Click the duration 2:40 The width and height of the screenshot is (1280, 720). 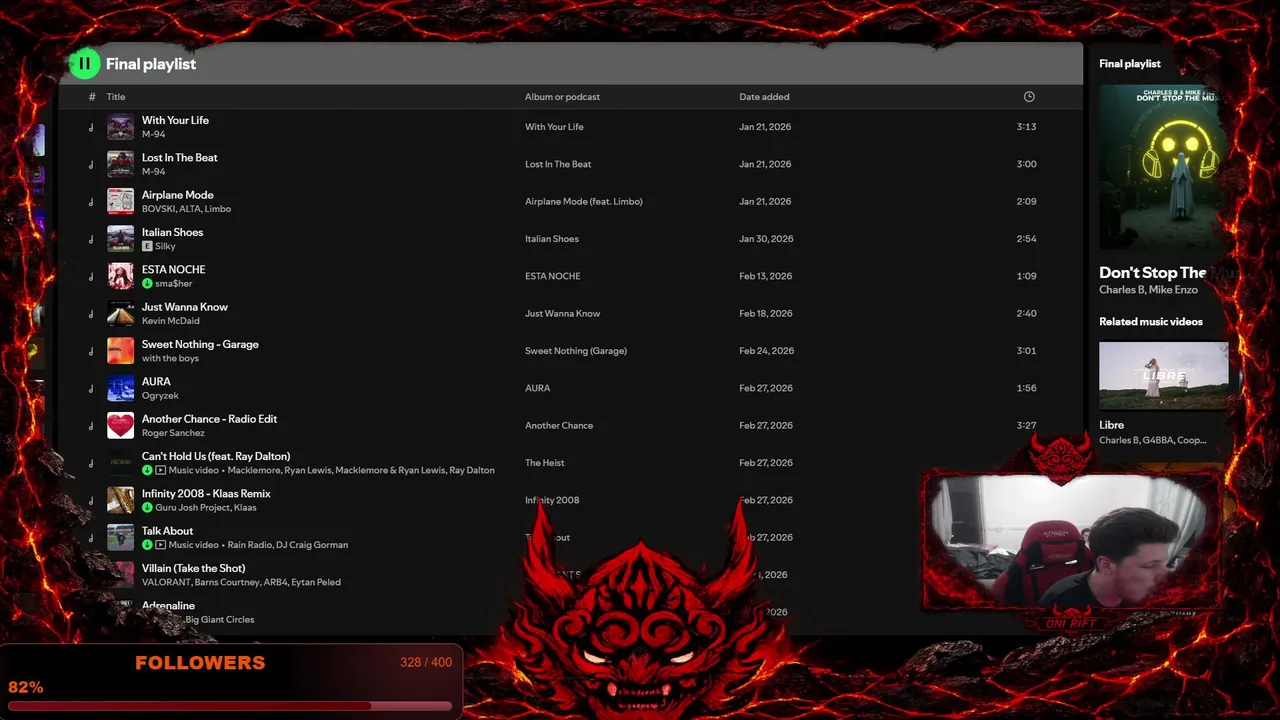pos(1026,314)
